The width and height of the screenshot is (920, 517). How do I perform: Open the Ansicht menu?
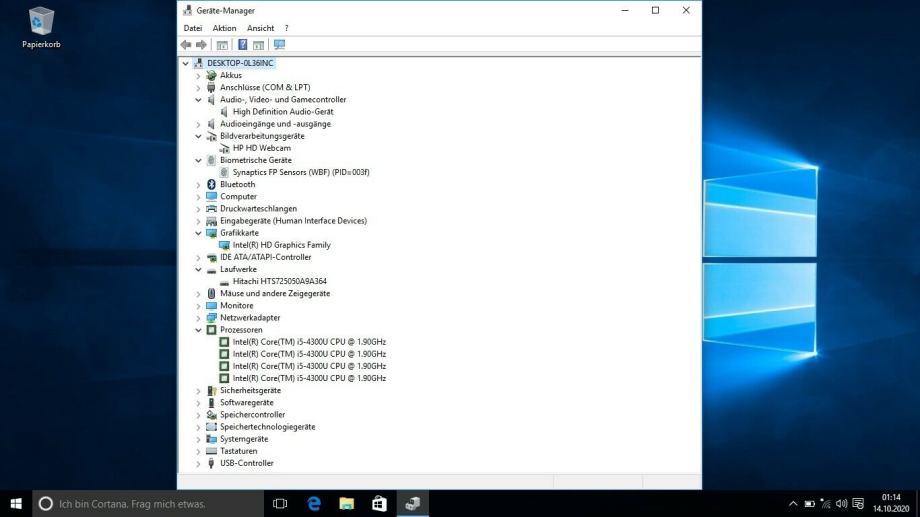point(260,28)
